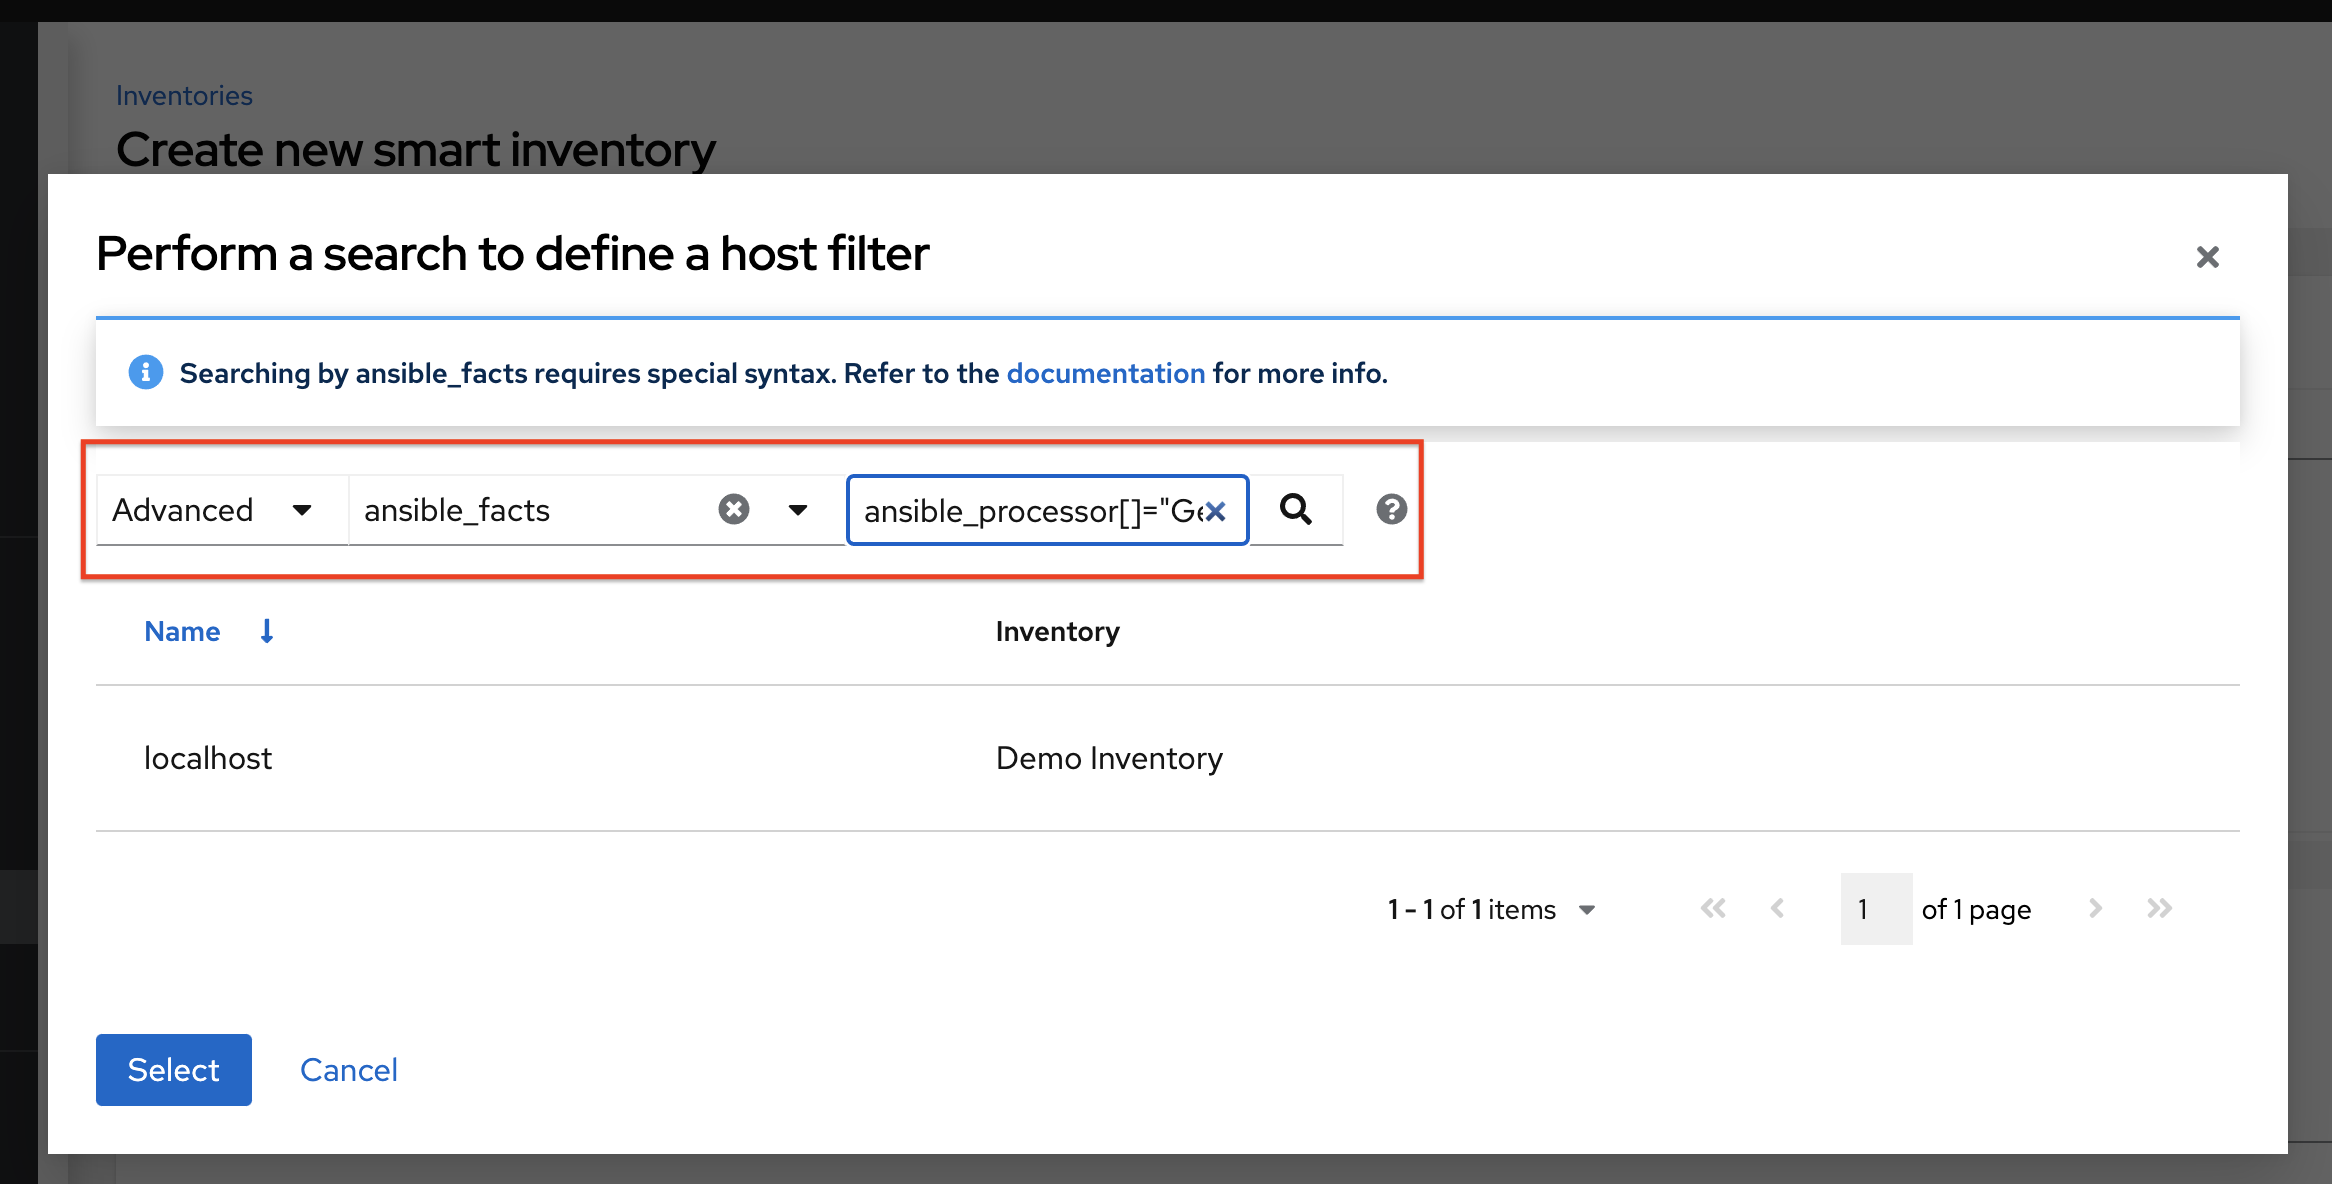
Task: Open the Inventories breadcrumb page
Action: coord(184,94)
